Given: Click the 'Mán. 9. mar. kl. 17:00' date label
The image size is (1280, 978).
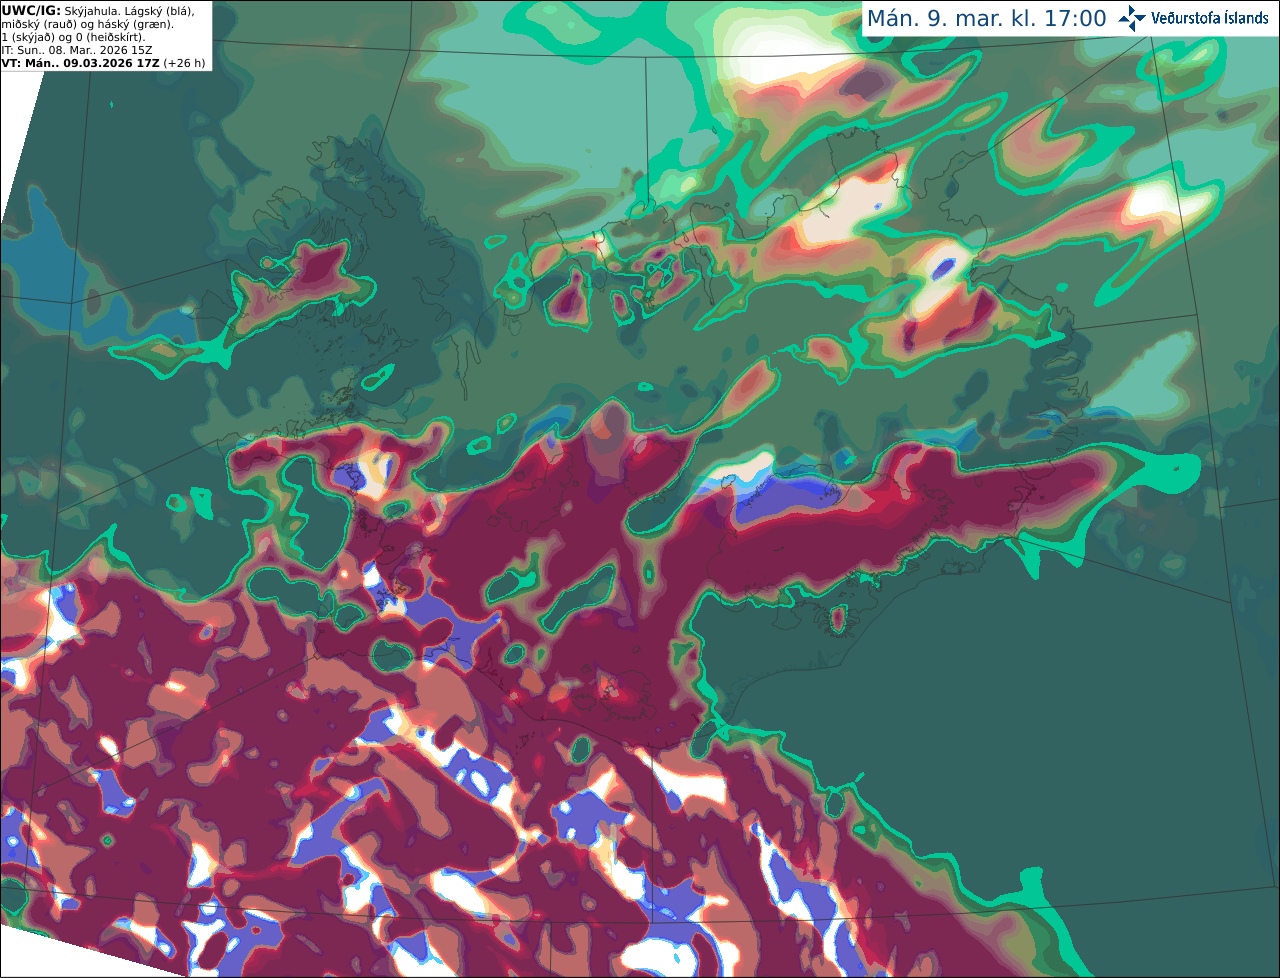Looking at the screenshot, I should [x=986, y=19].
